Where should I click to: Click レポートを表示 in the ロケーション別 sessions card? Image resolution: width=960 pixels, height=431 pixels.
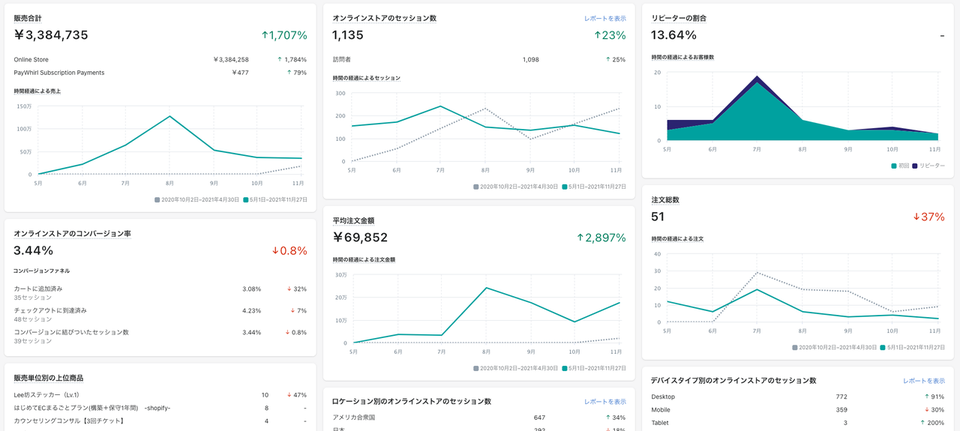[x=605, y=402]
